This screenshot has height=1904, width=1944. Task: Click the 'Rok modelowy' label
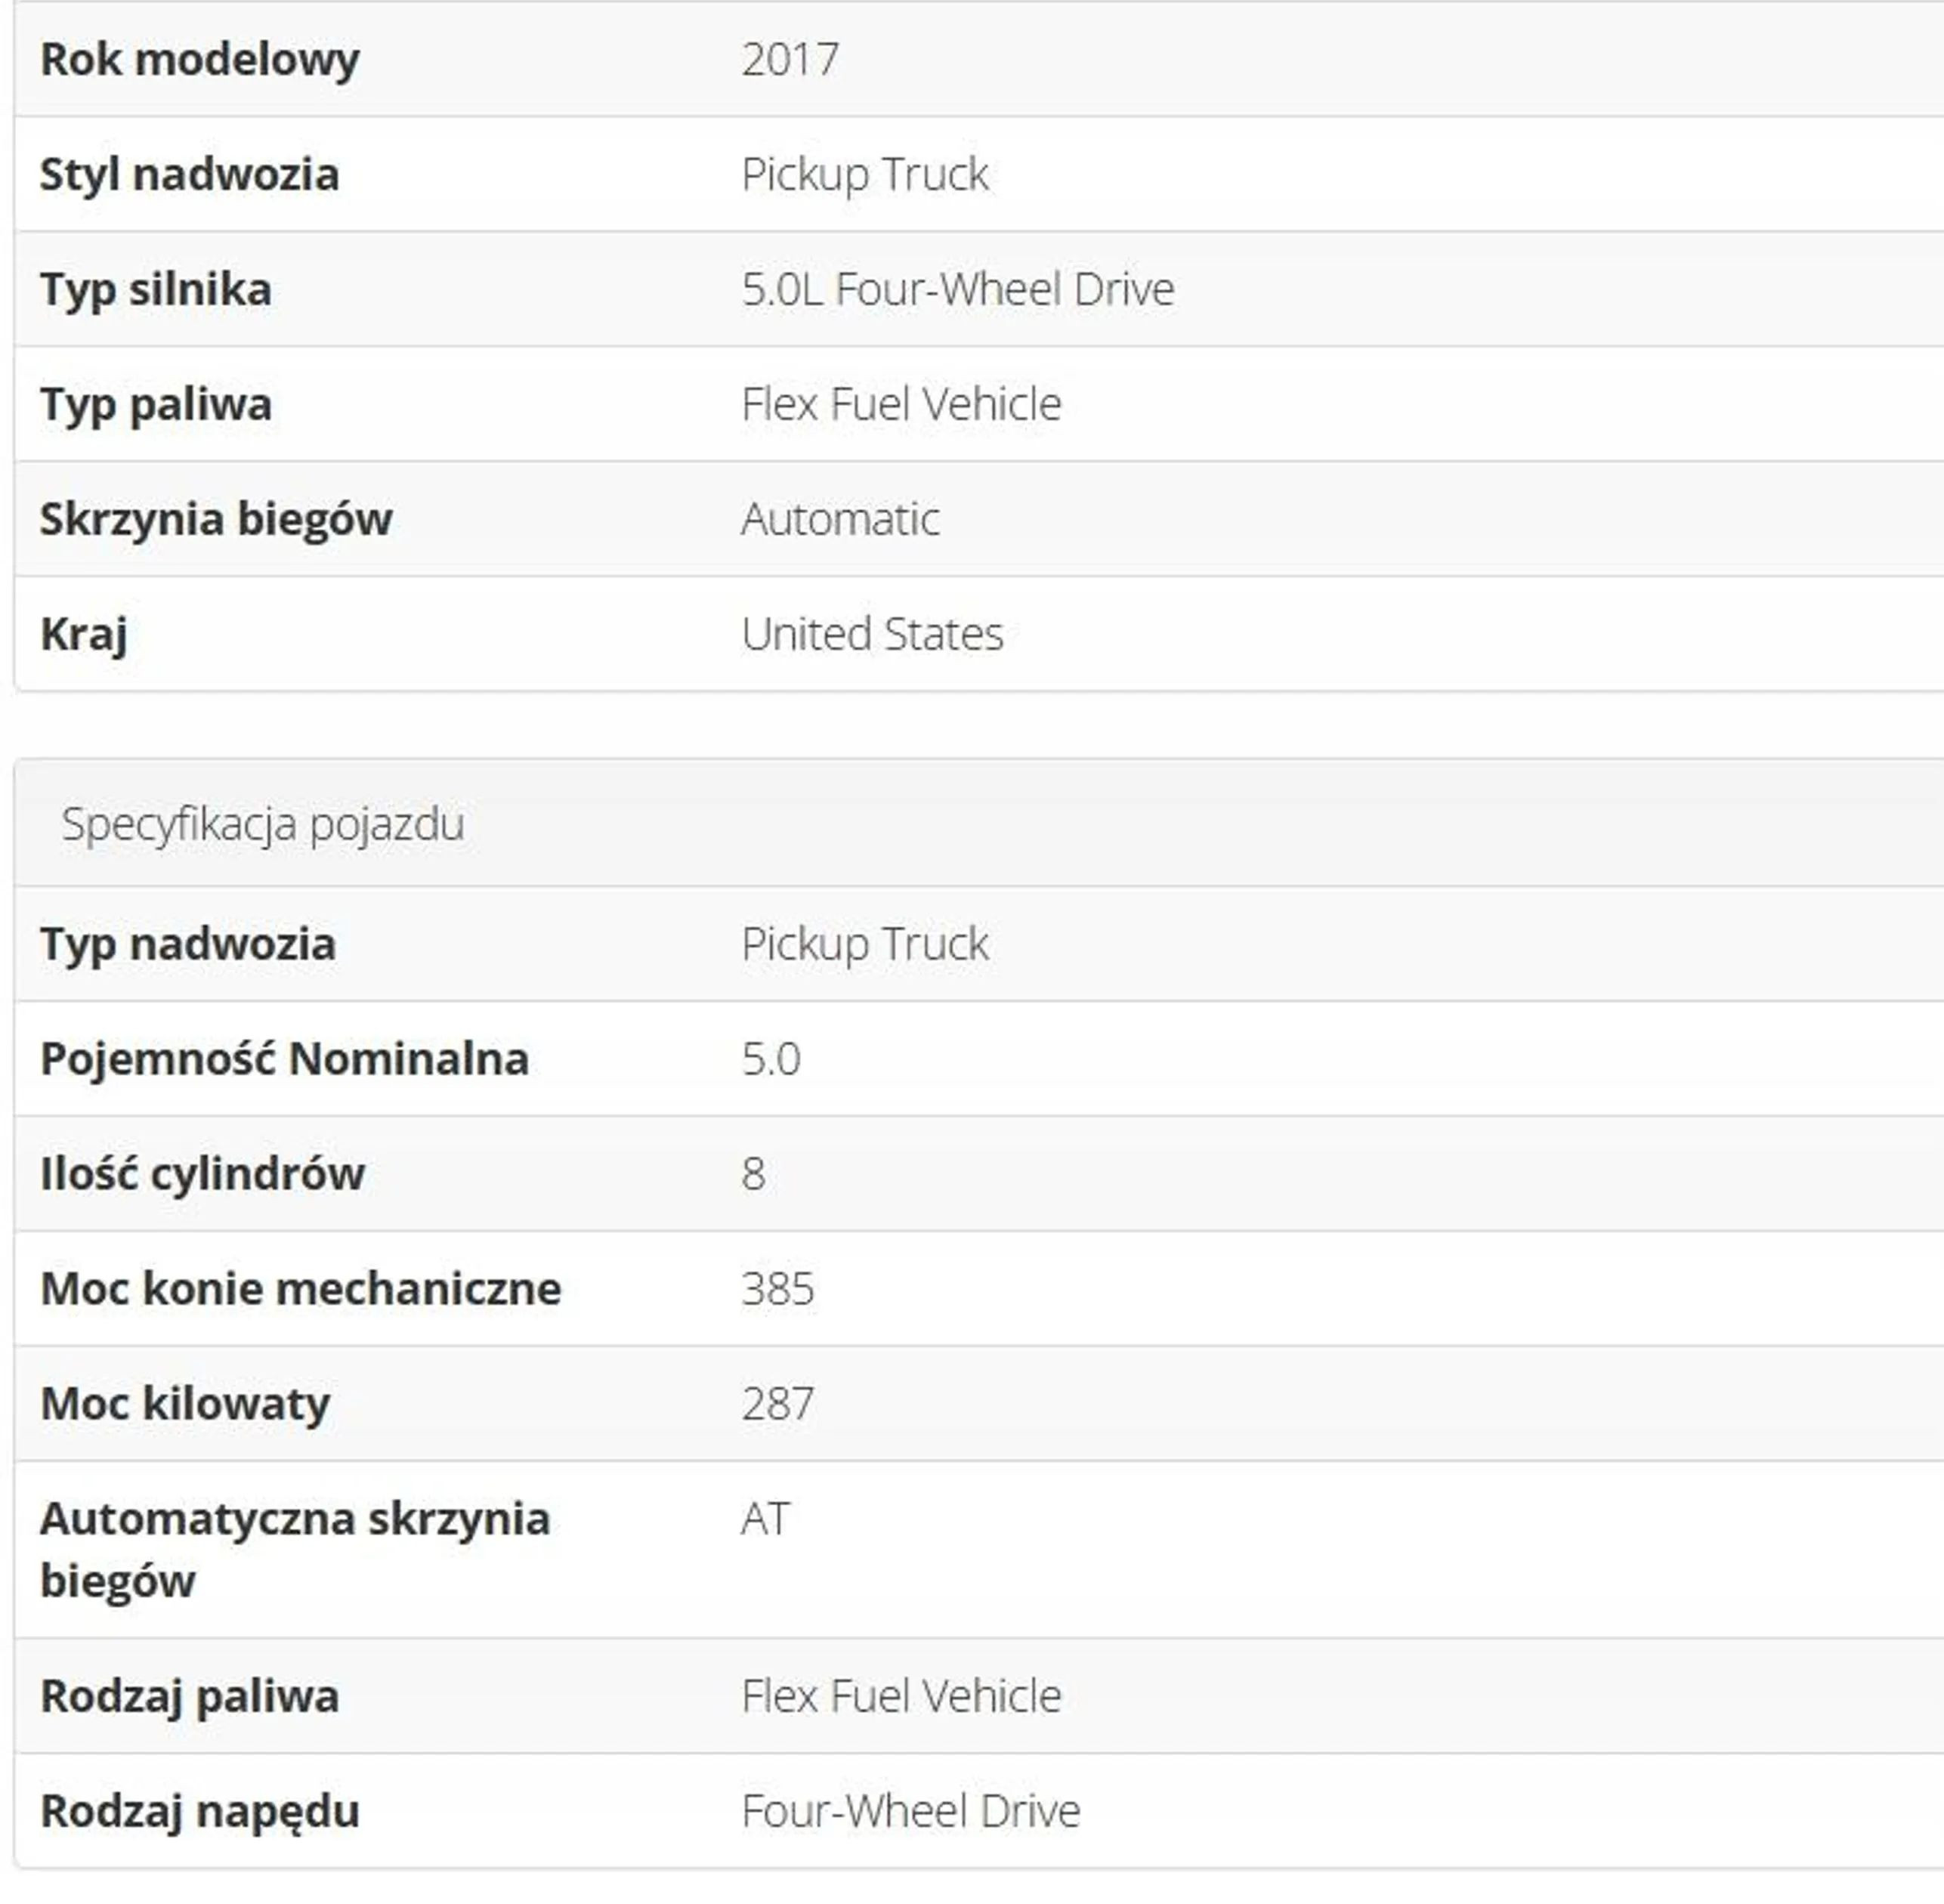pyautogui.click(x=199, y=59)
